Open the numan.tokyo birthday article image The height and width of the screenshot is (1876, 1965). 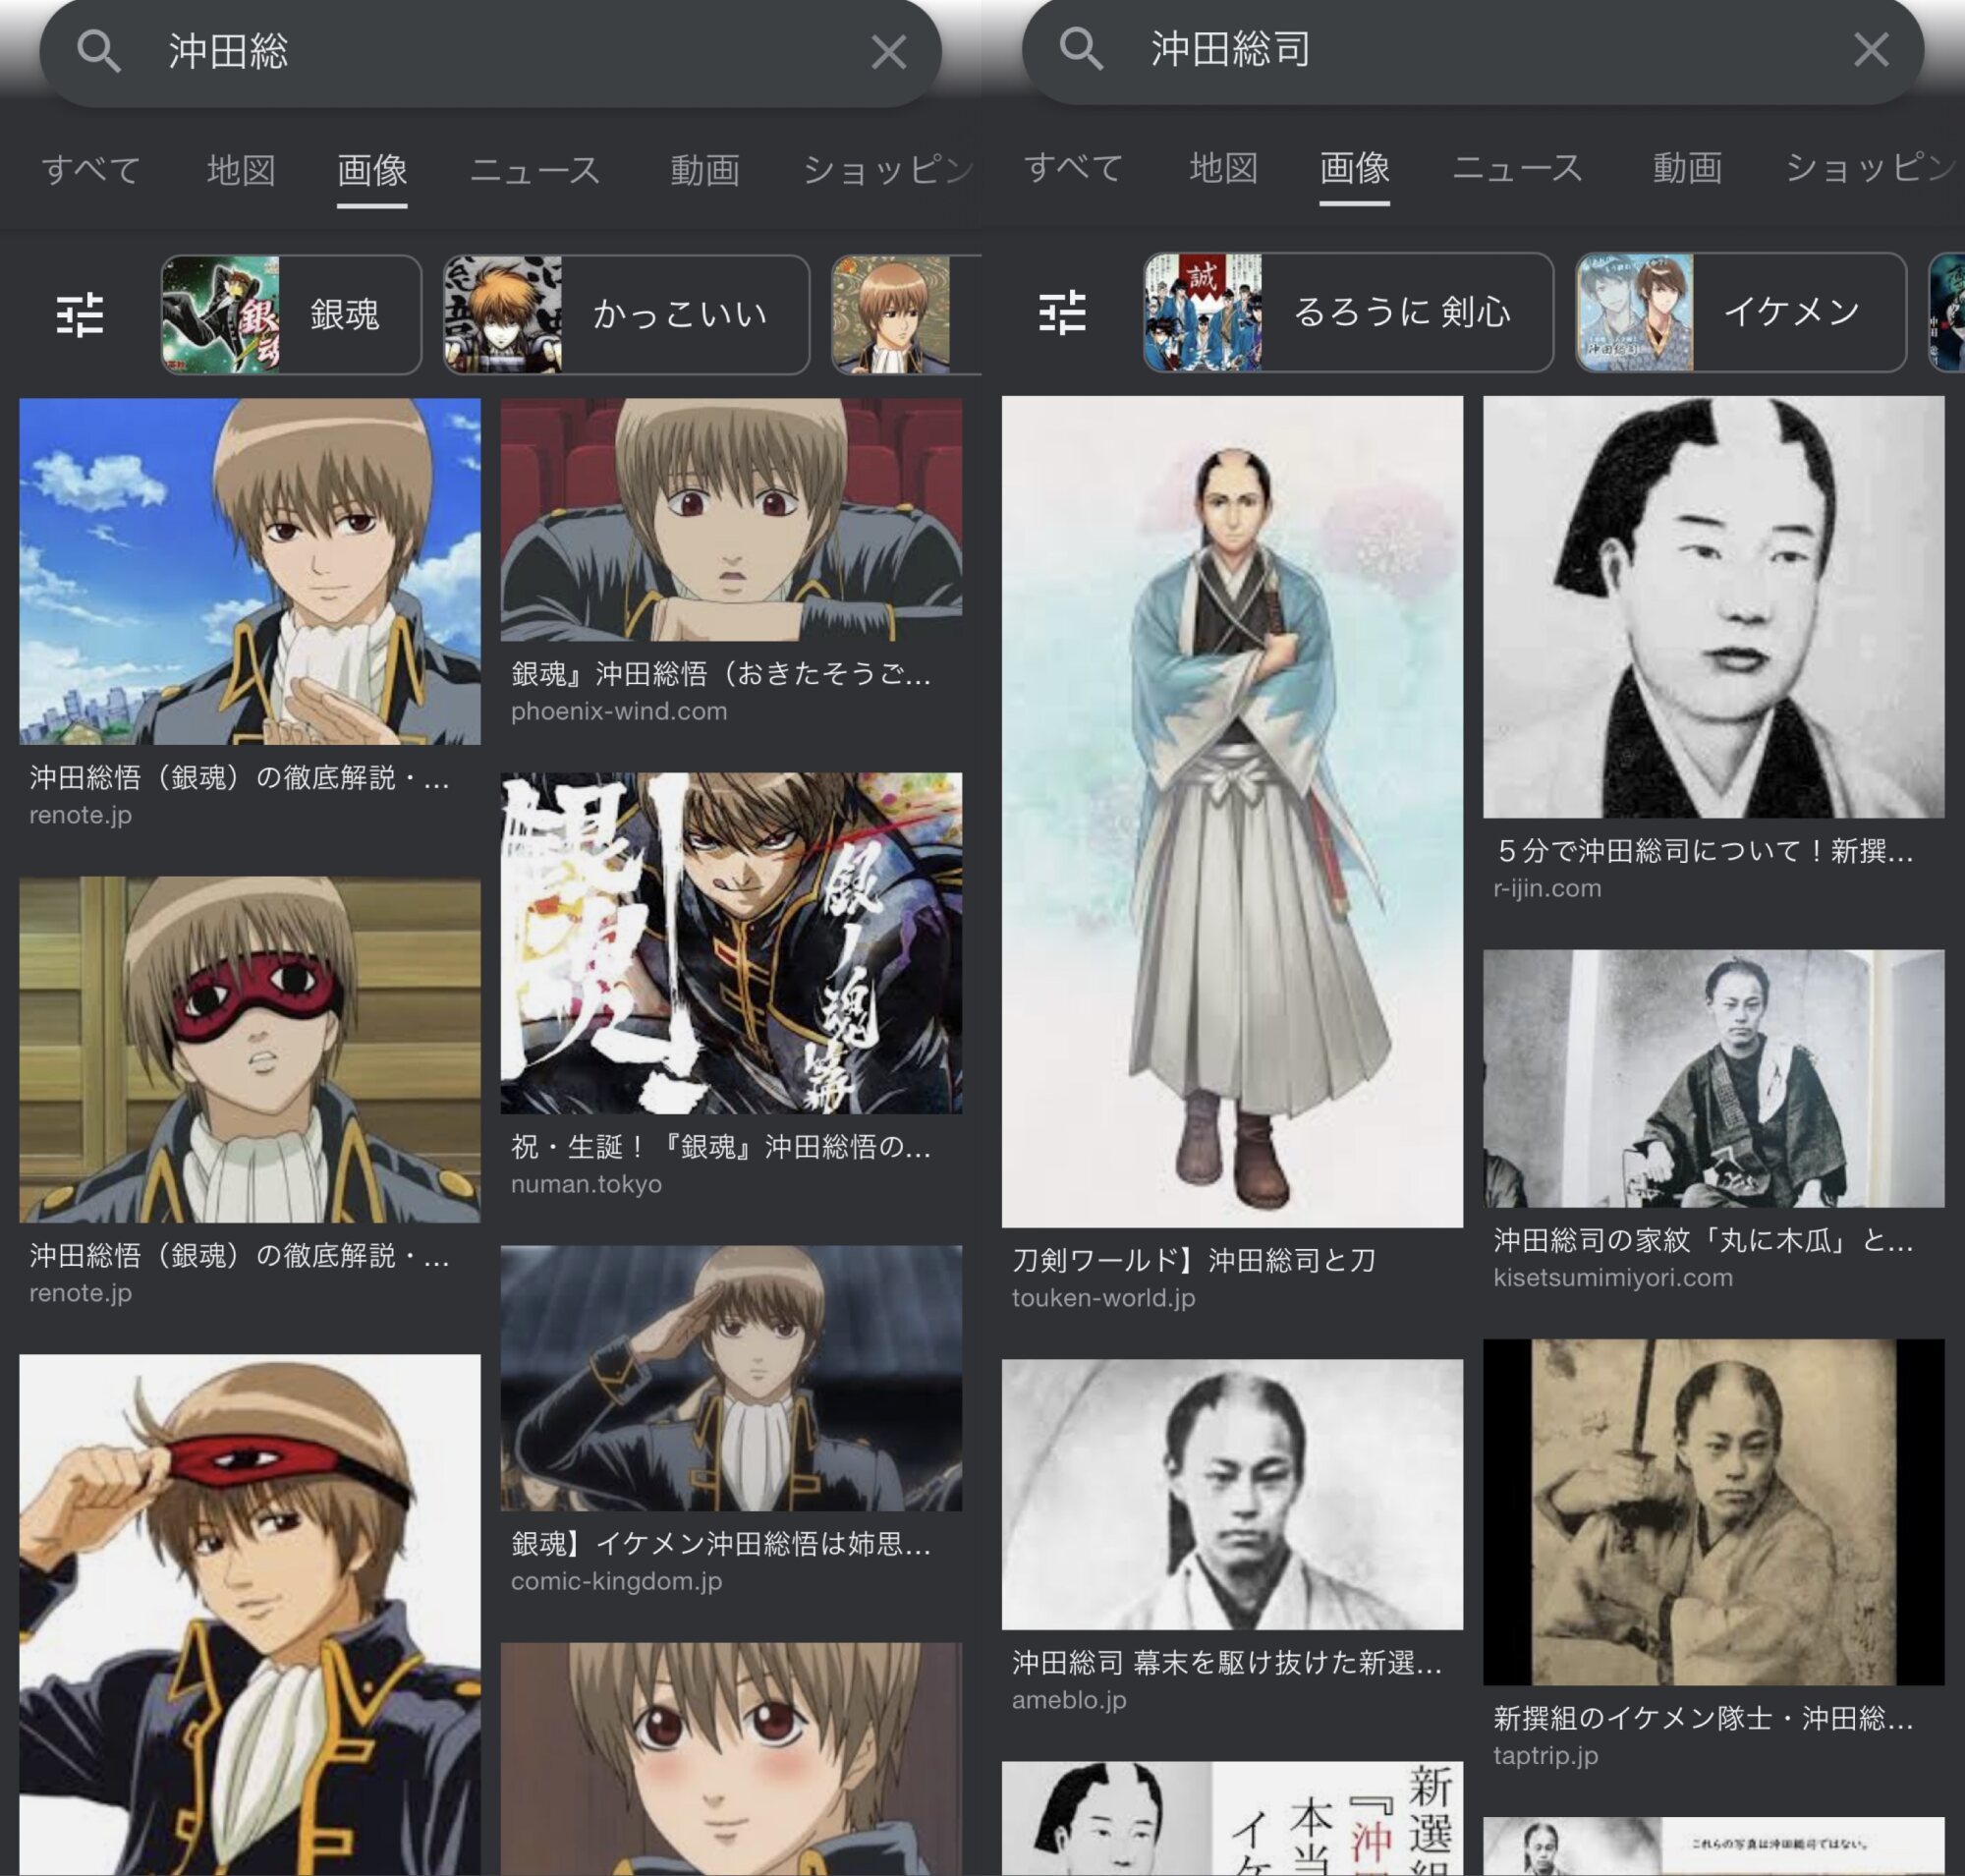pos(730,942)
